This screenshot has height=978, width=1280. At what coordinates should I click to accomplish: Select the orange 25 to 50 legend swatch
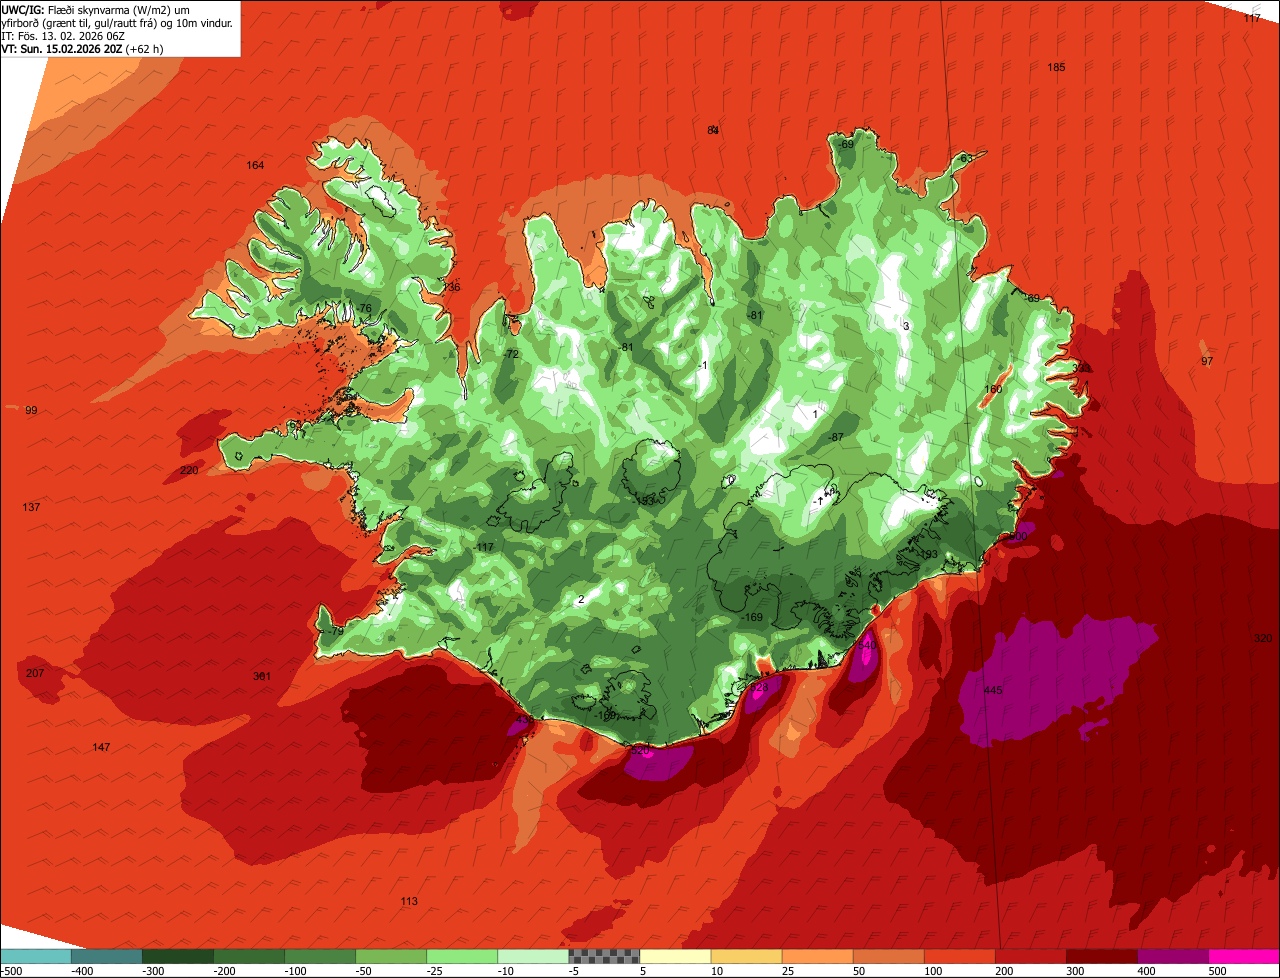pos(816,956)
